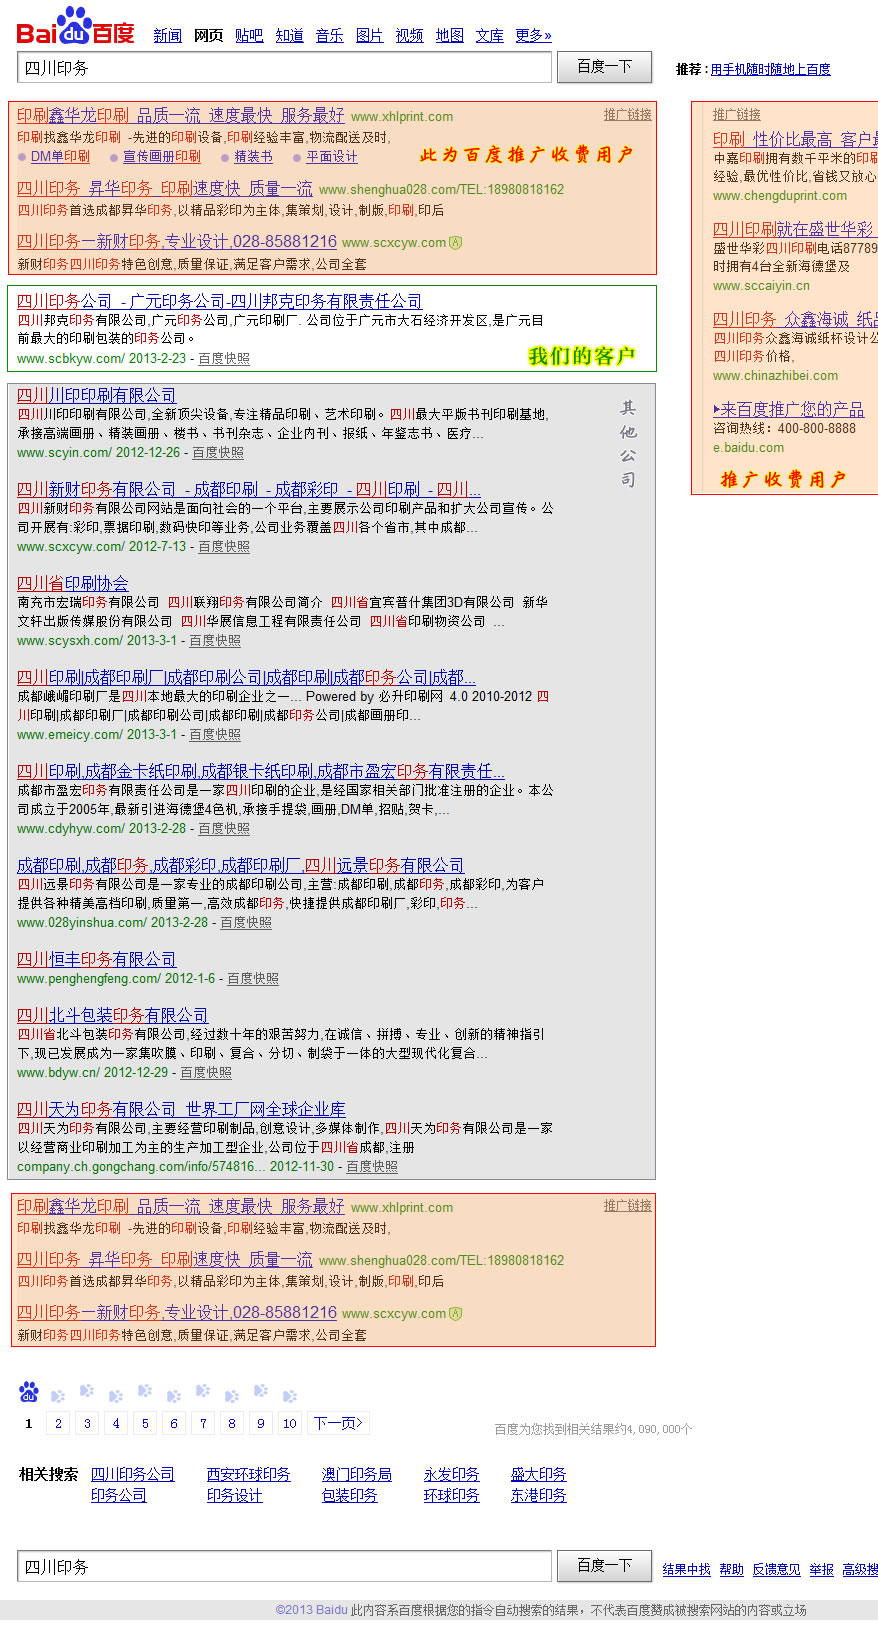This screenshot has height=1633, width=878.
Task: Open related search 四川印务公司
Action: coord(133,1474)
